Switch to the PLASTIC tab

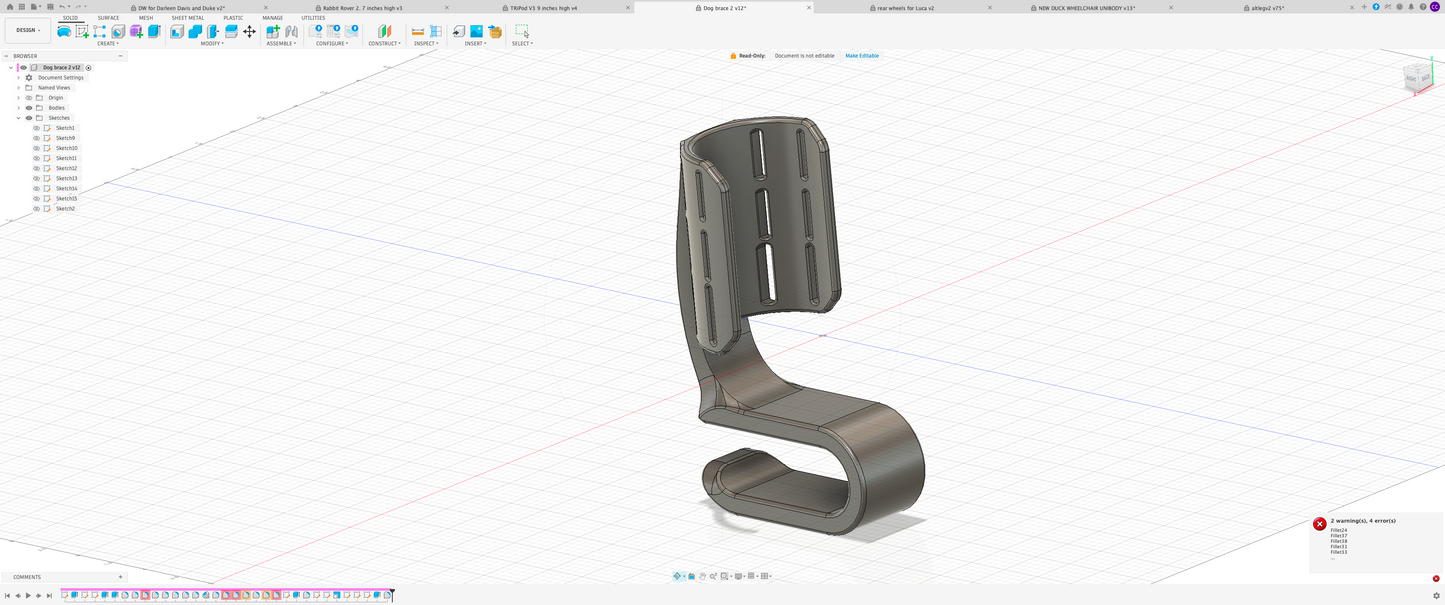click(x=233, y=18)
